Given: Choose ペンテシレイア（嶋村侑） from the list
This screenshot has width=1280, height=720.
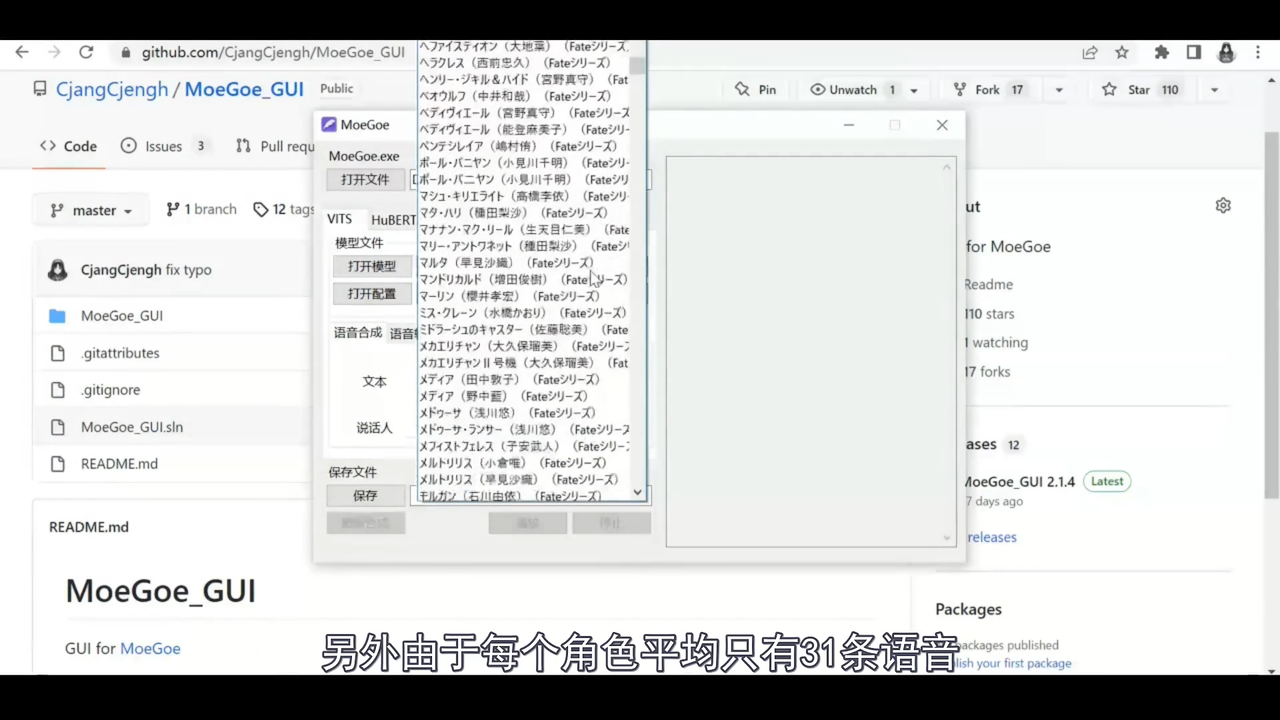Looking at the screenshot, I should point(524,146).
